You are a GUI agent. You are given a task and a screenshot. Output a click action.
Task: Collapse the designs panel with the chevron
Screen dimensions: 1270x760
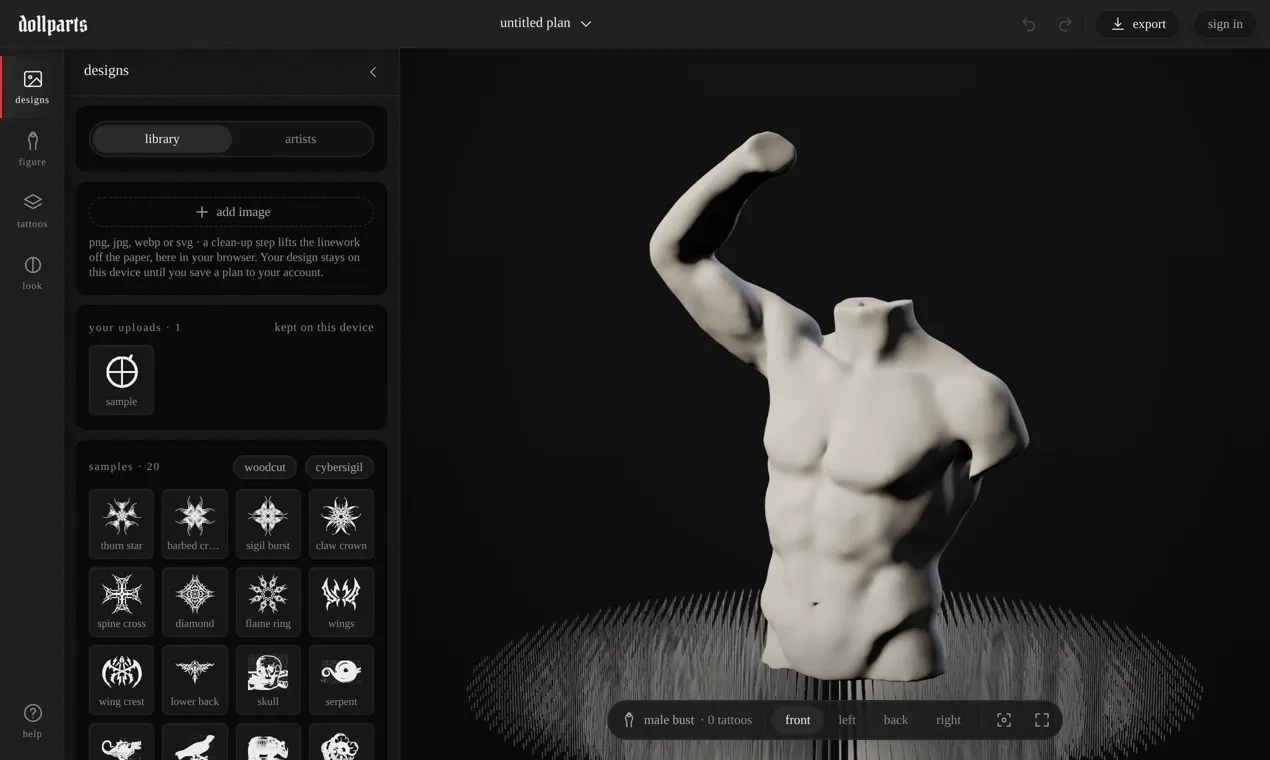coord(373,72)
